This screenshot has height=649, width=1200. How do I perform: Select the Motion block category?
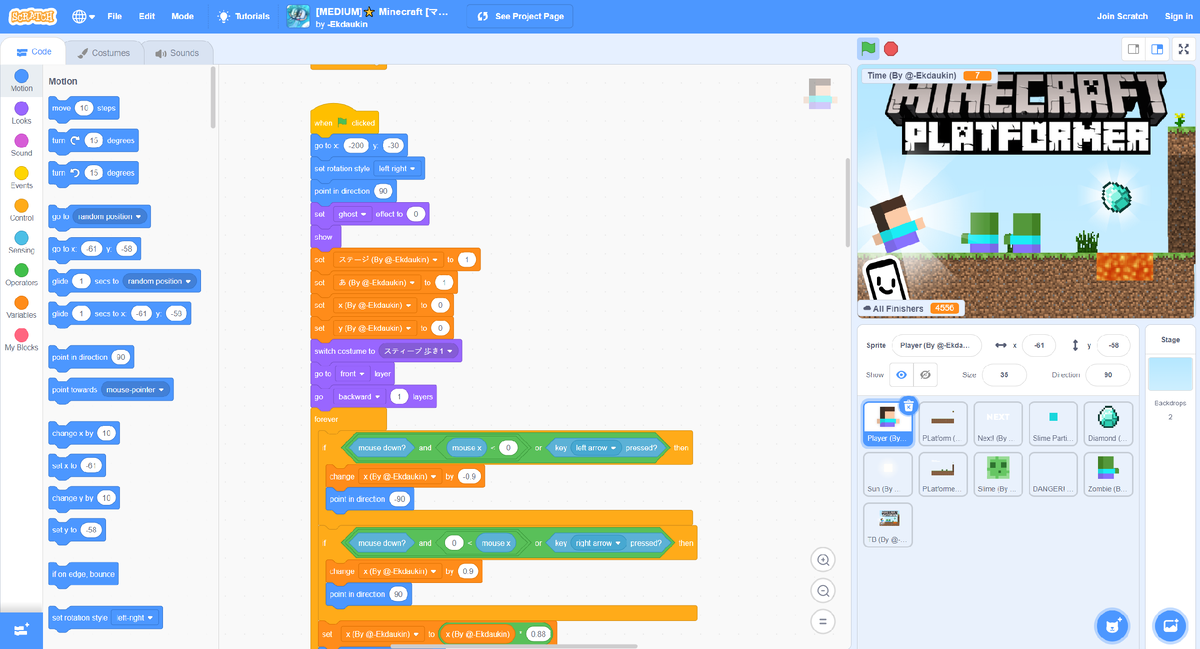(21, 80)
